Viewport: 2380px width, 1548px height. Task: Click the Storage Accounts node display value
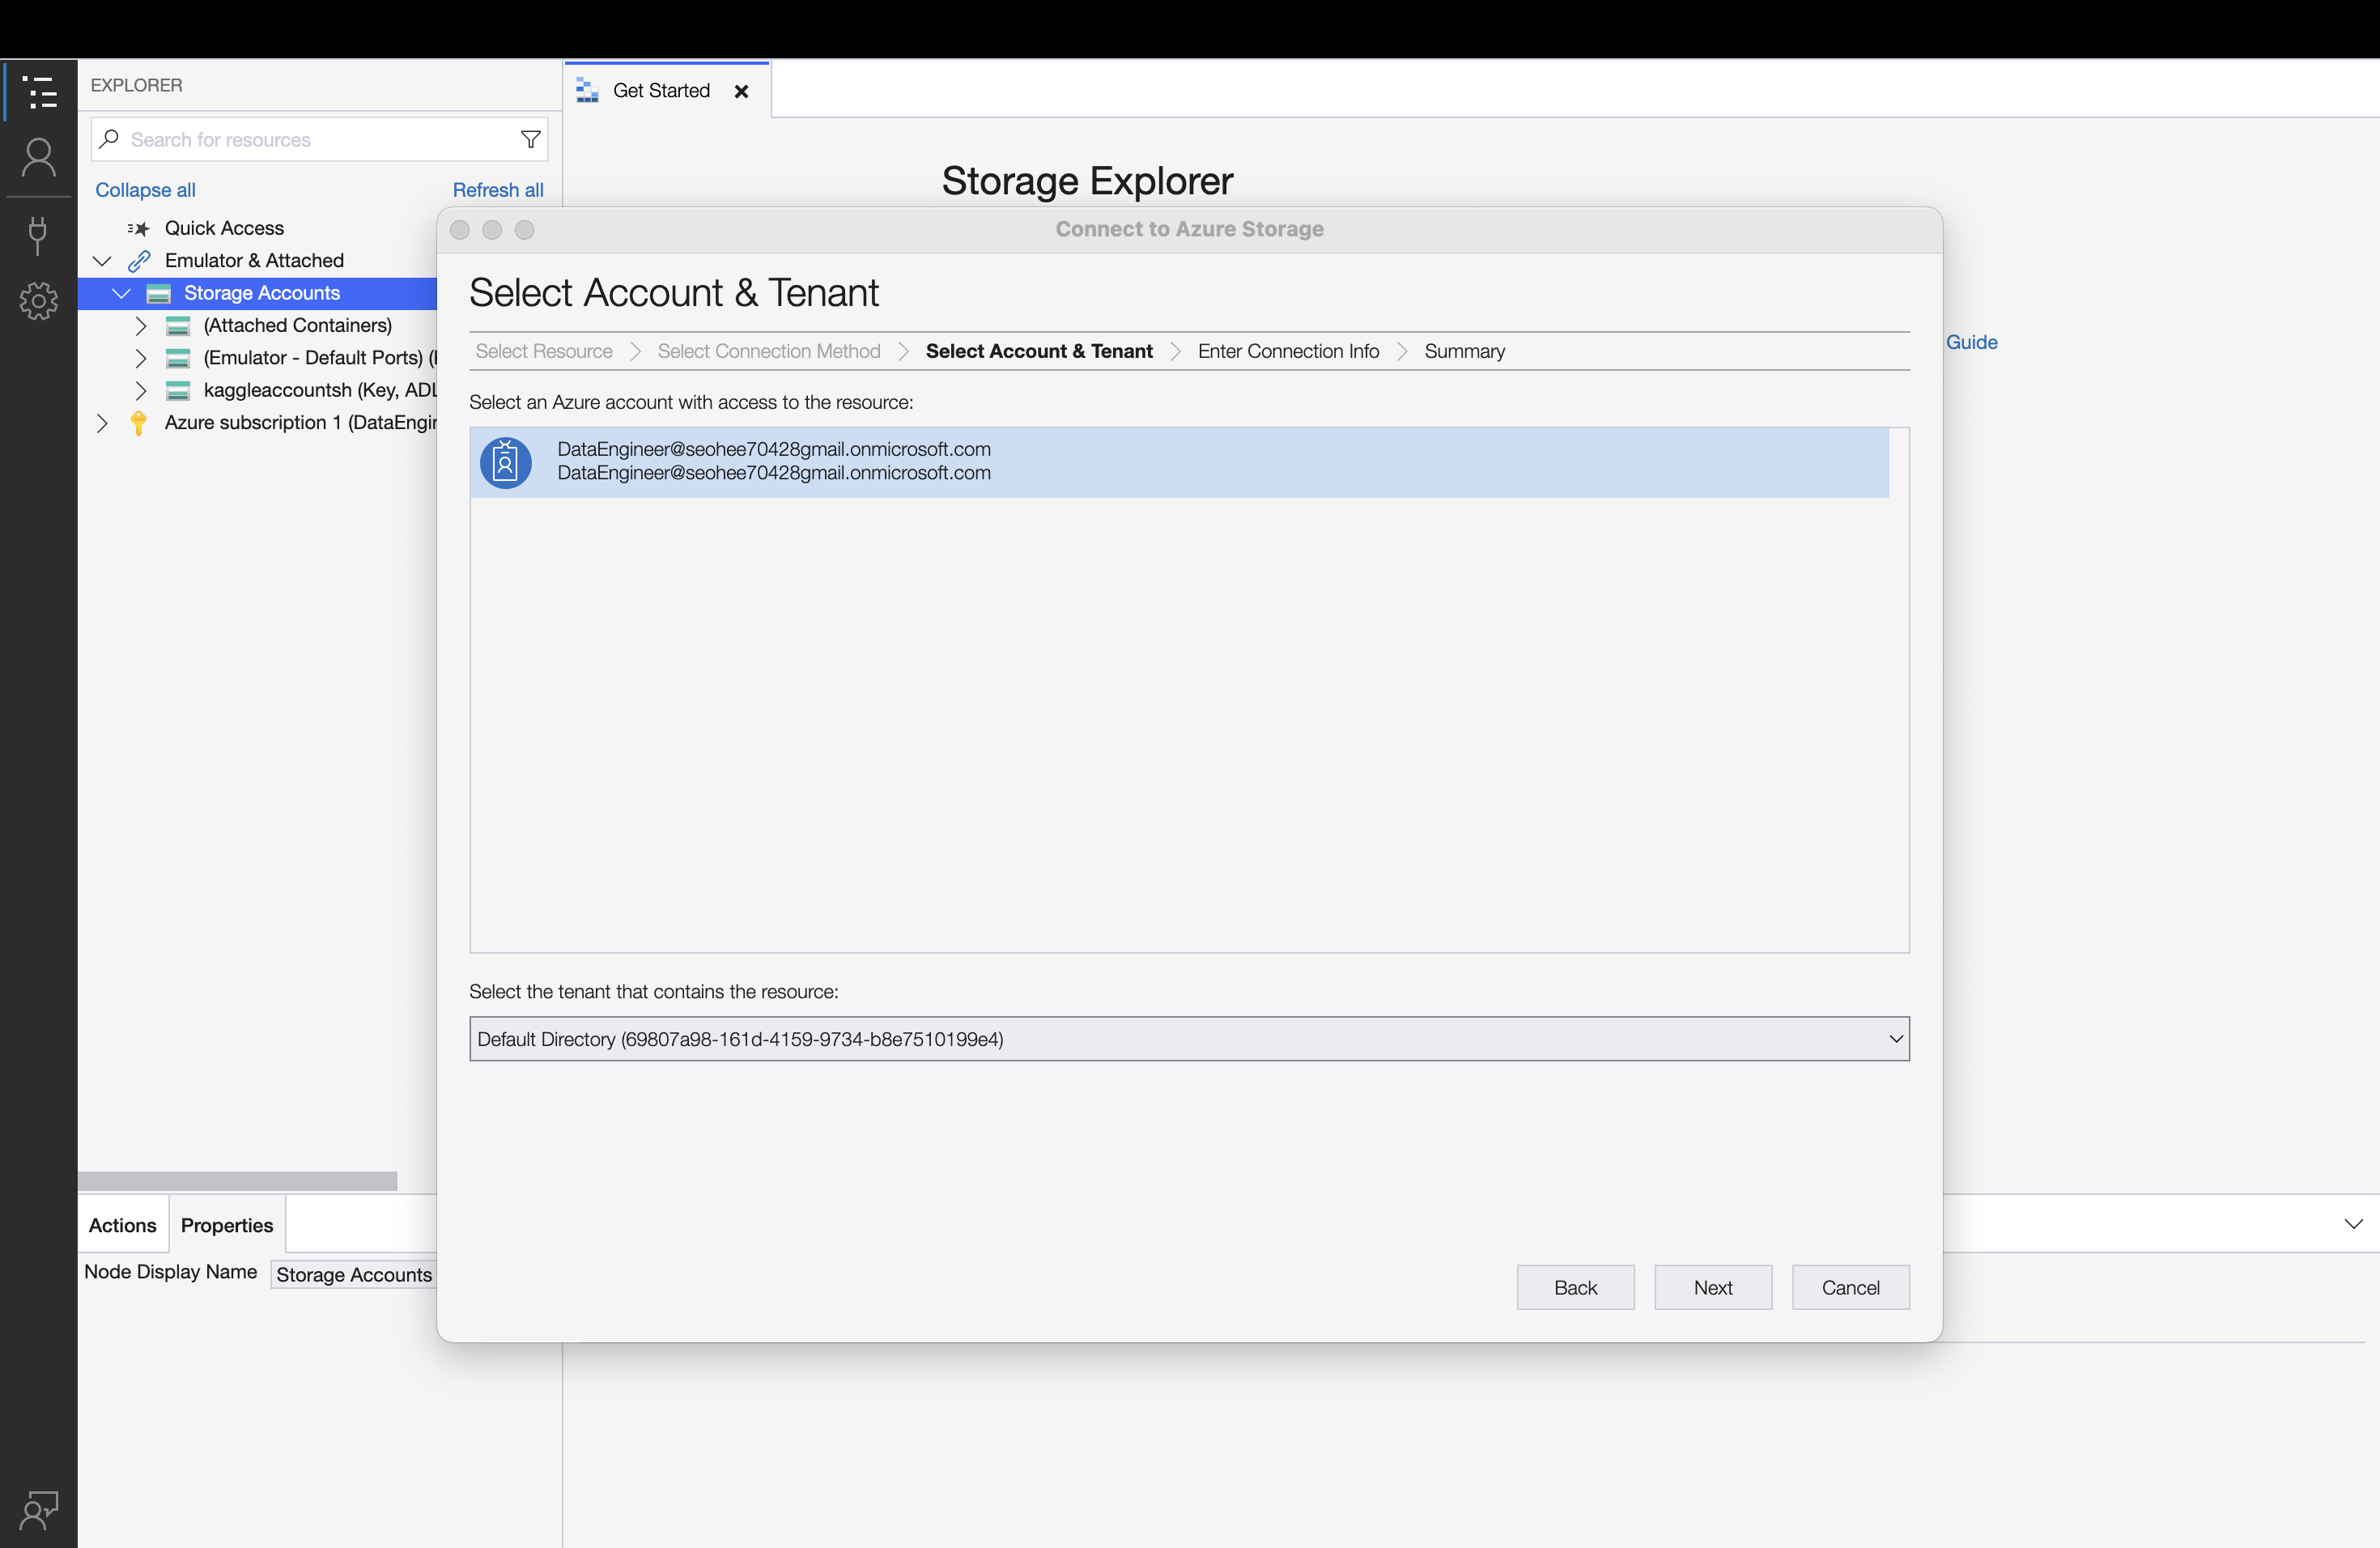354,1275
